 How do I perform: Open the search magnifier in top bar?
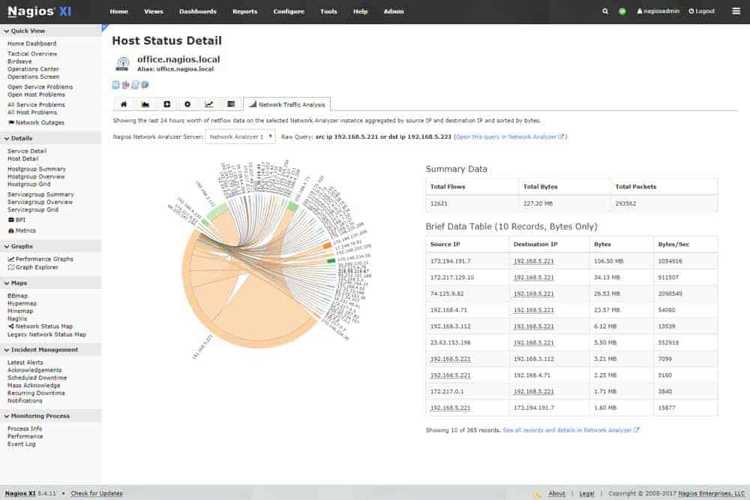coord(605,11)
